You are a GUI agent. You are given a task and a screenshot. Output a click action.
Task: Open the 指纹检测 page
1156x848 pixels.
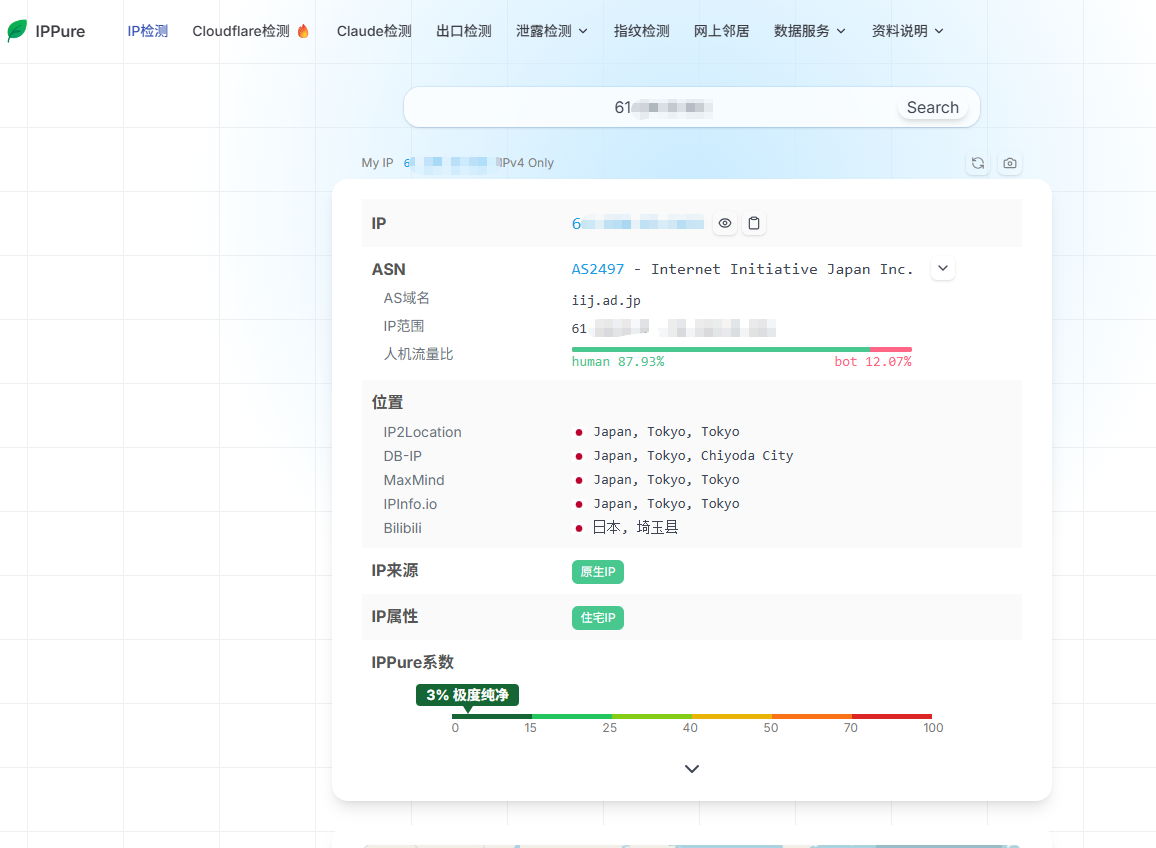point(641,31)
